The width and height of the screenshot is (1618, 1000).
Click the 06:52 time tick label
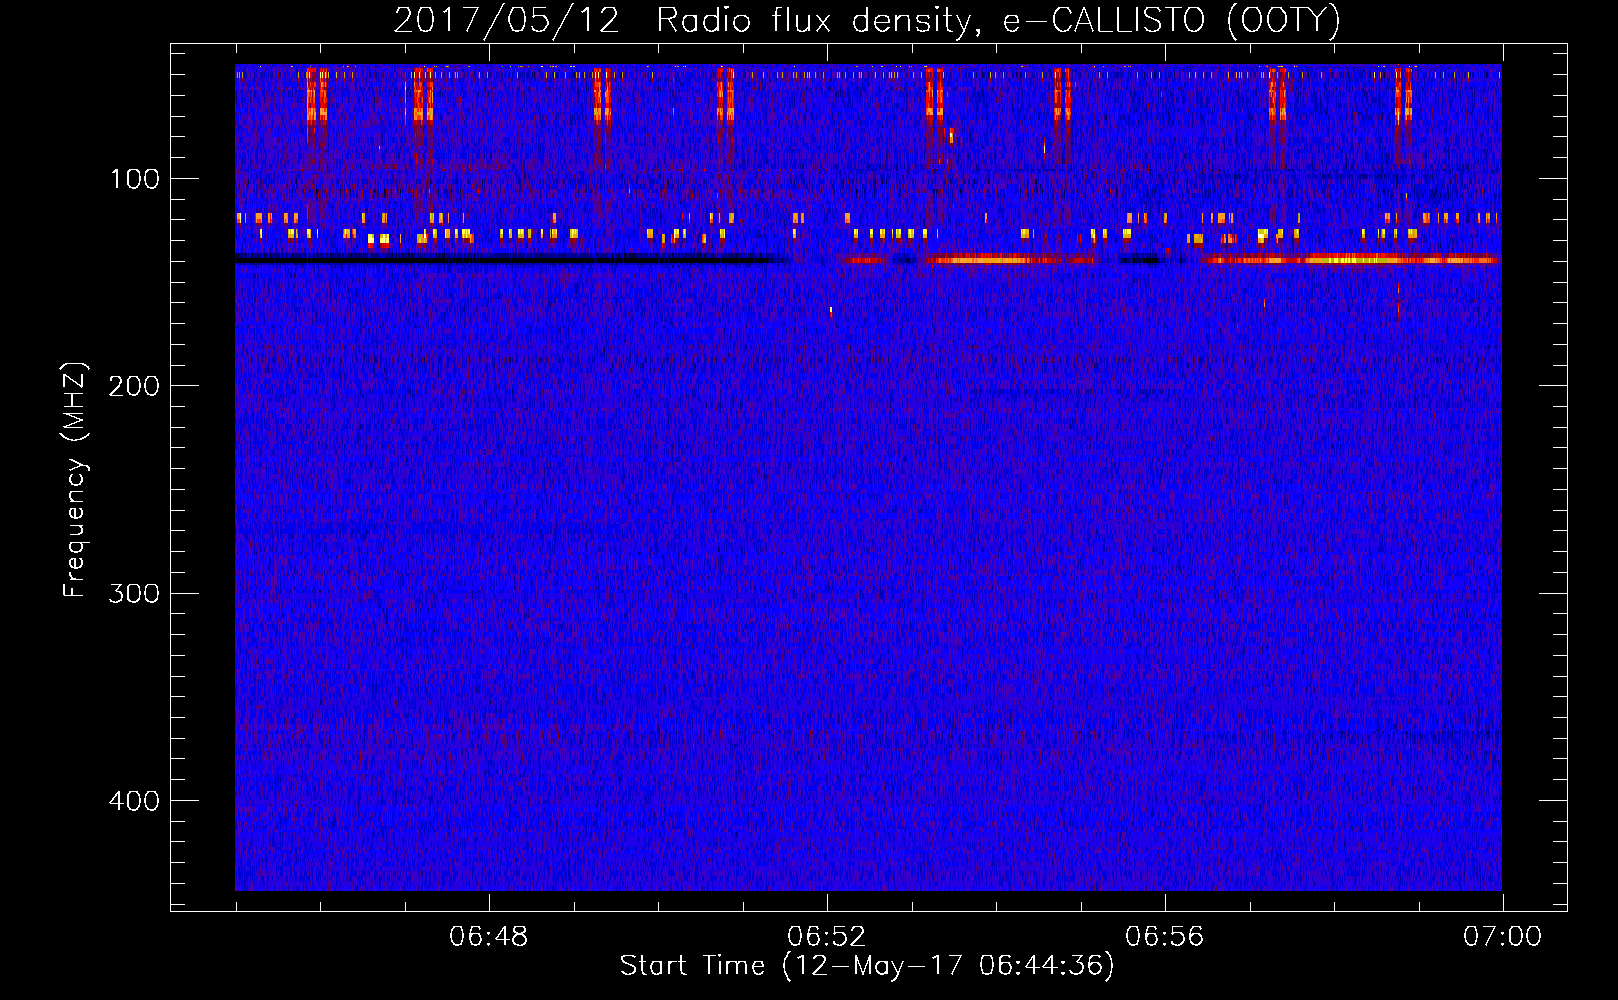[827, 937]
